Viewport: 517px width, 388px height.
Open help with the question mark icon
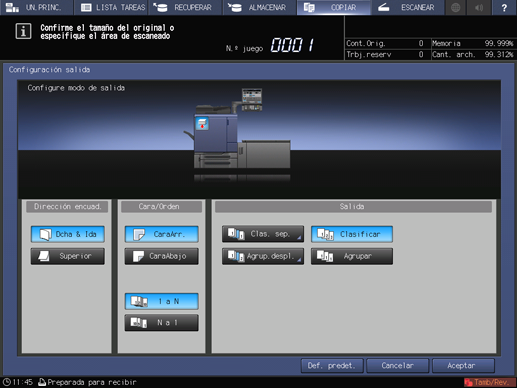[504, 7]
